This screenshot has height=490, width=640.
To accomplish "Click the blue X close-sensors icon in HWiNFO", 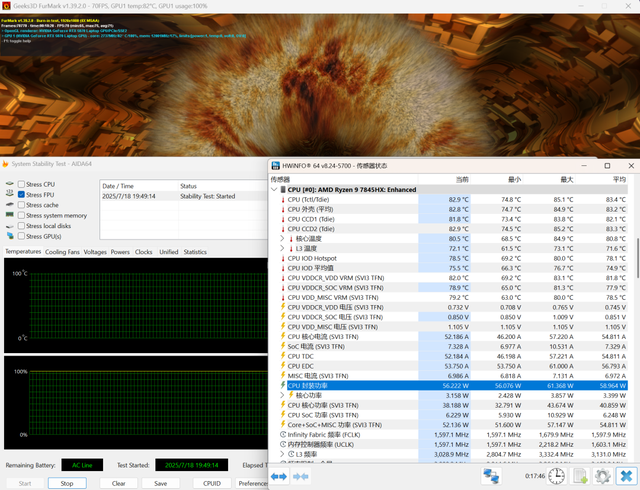I will pyautogui.click(x=626, y=476).
